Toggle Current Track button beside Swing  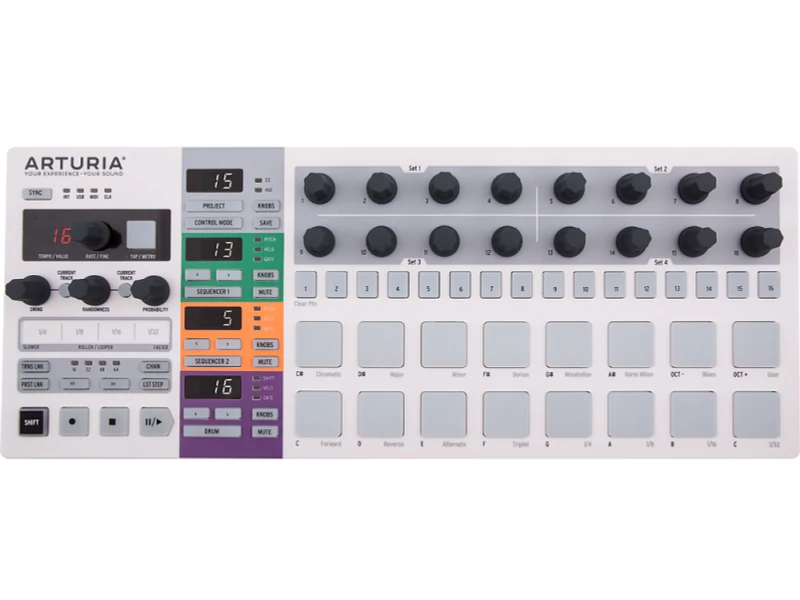[64, 290]
